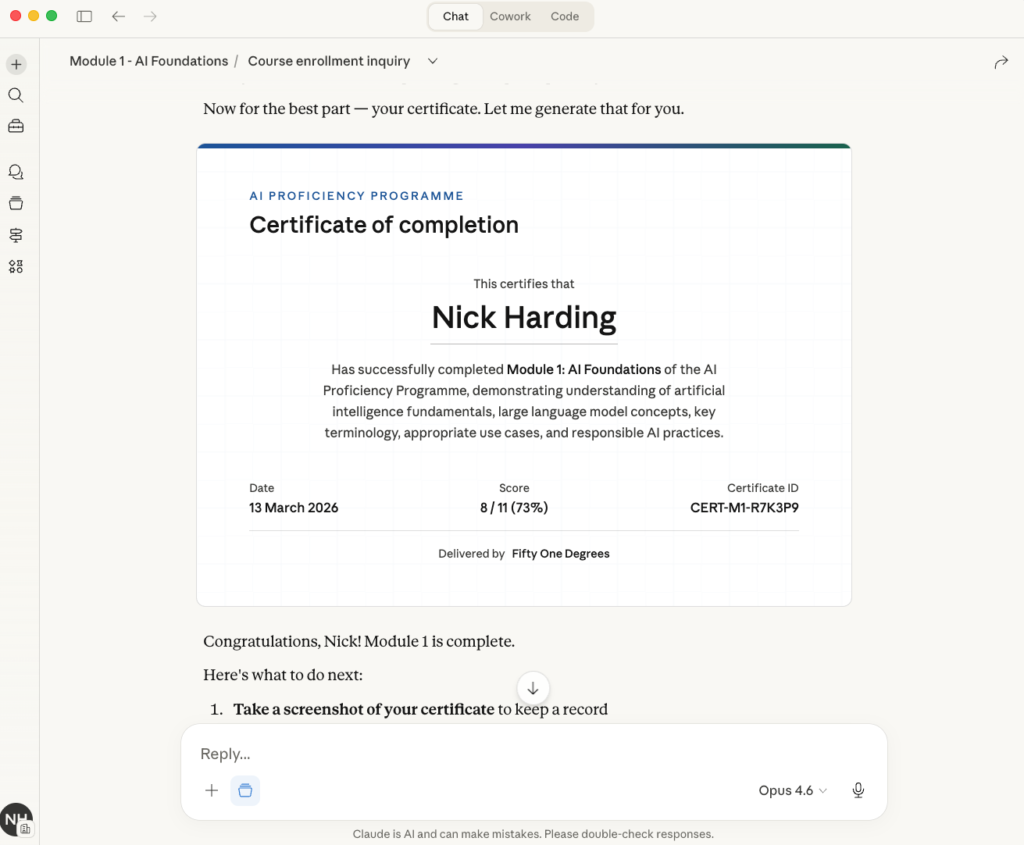The width and height of the screenshot is (1024, 845).
Task: Go back with the left arrow
Action: (118, 16)
